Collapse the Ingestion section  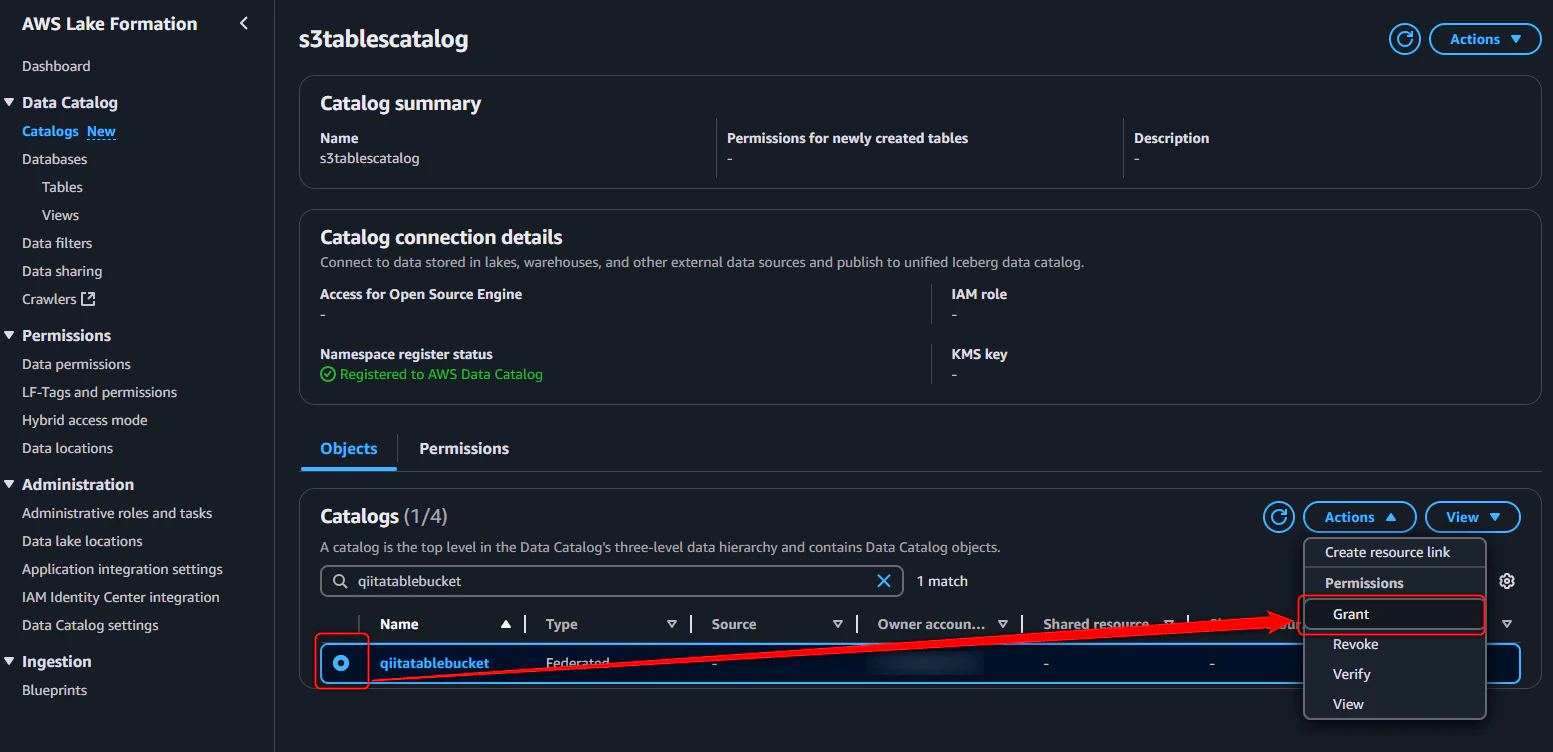click(x=9, y=661)
